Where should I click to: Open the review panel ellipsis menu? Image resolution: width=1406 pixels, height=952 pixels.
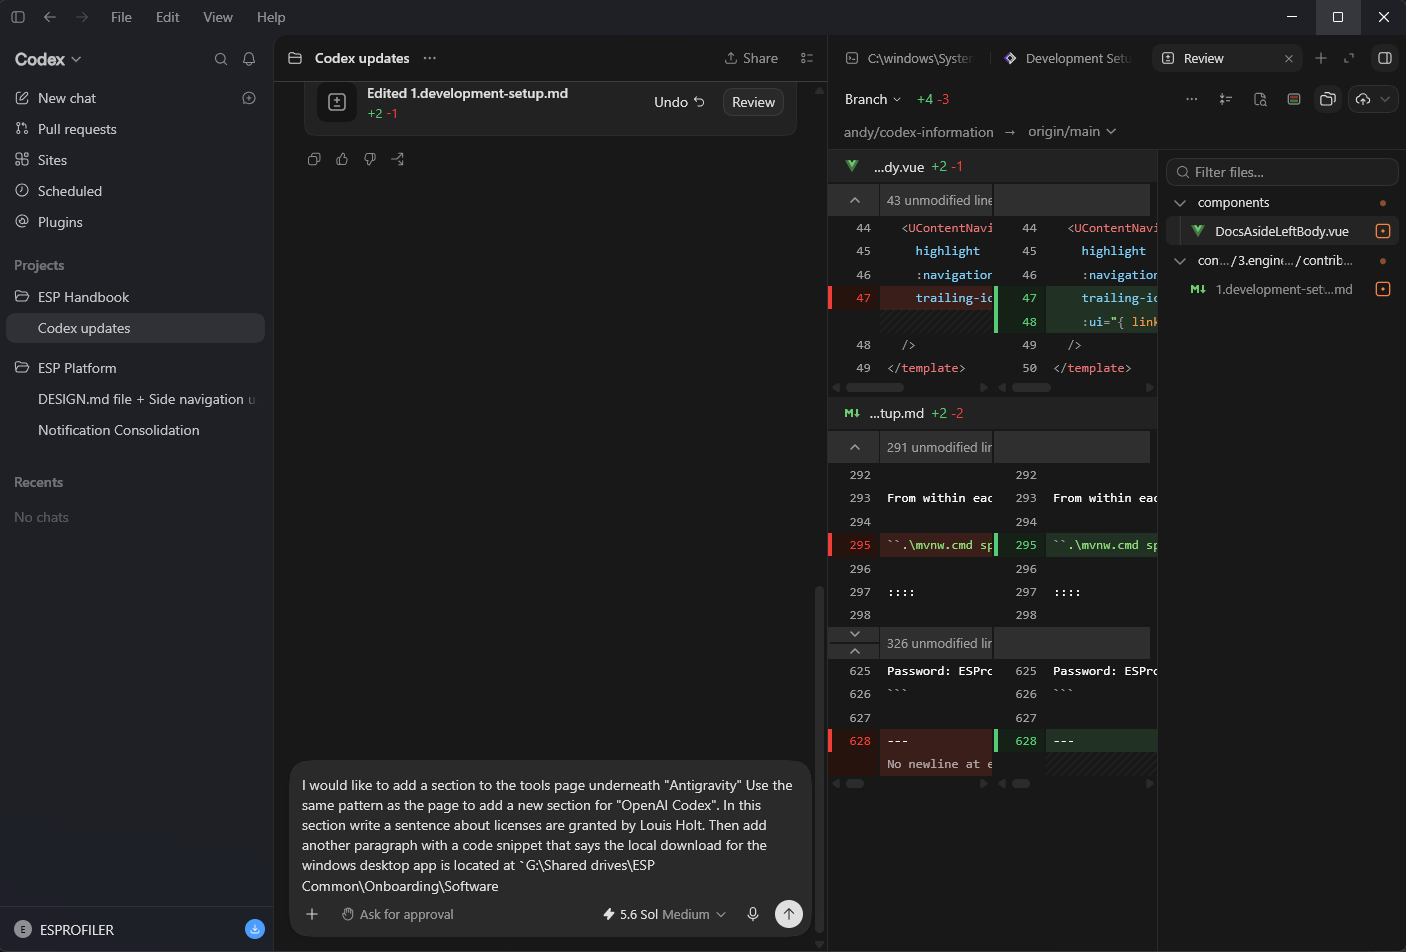coord(1192,99)
